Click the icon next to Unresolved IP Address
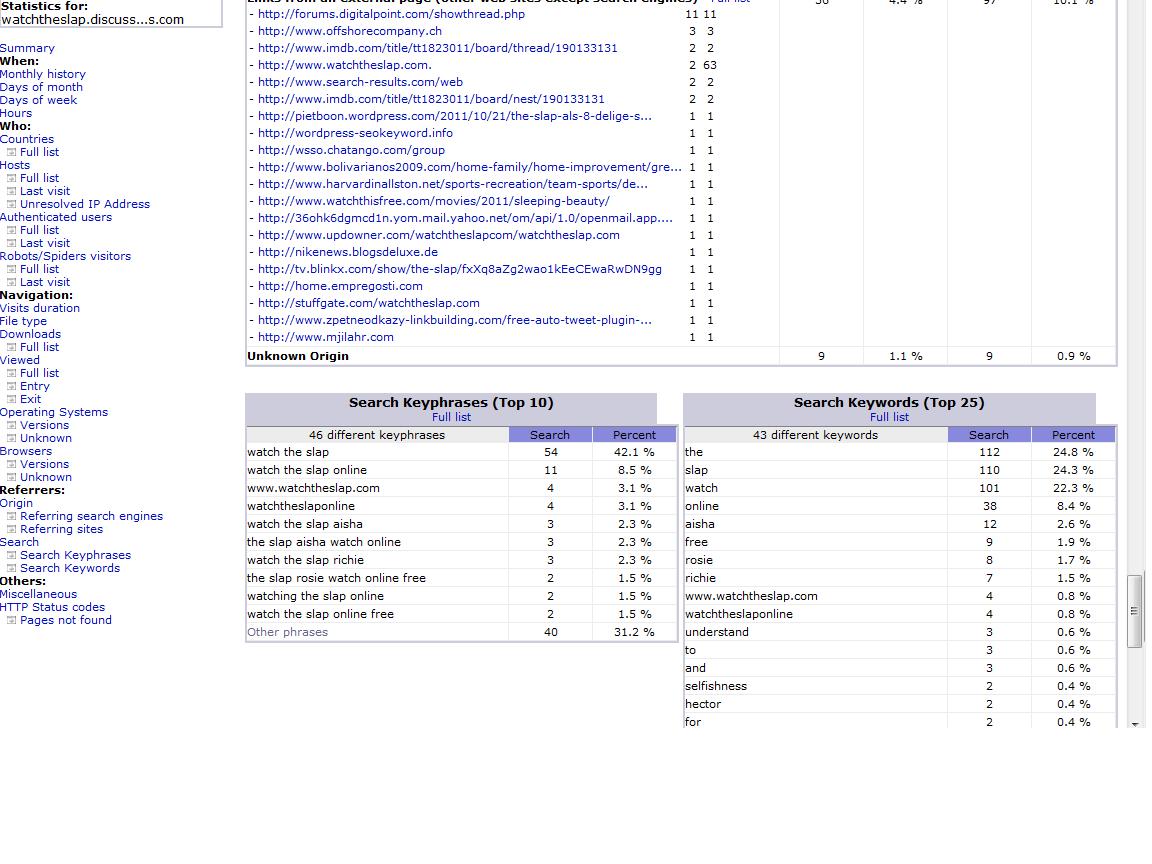Viewport: 1152px width, 864px height. [12, 204]
